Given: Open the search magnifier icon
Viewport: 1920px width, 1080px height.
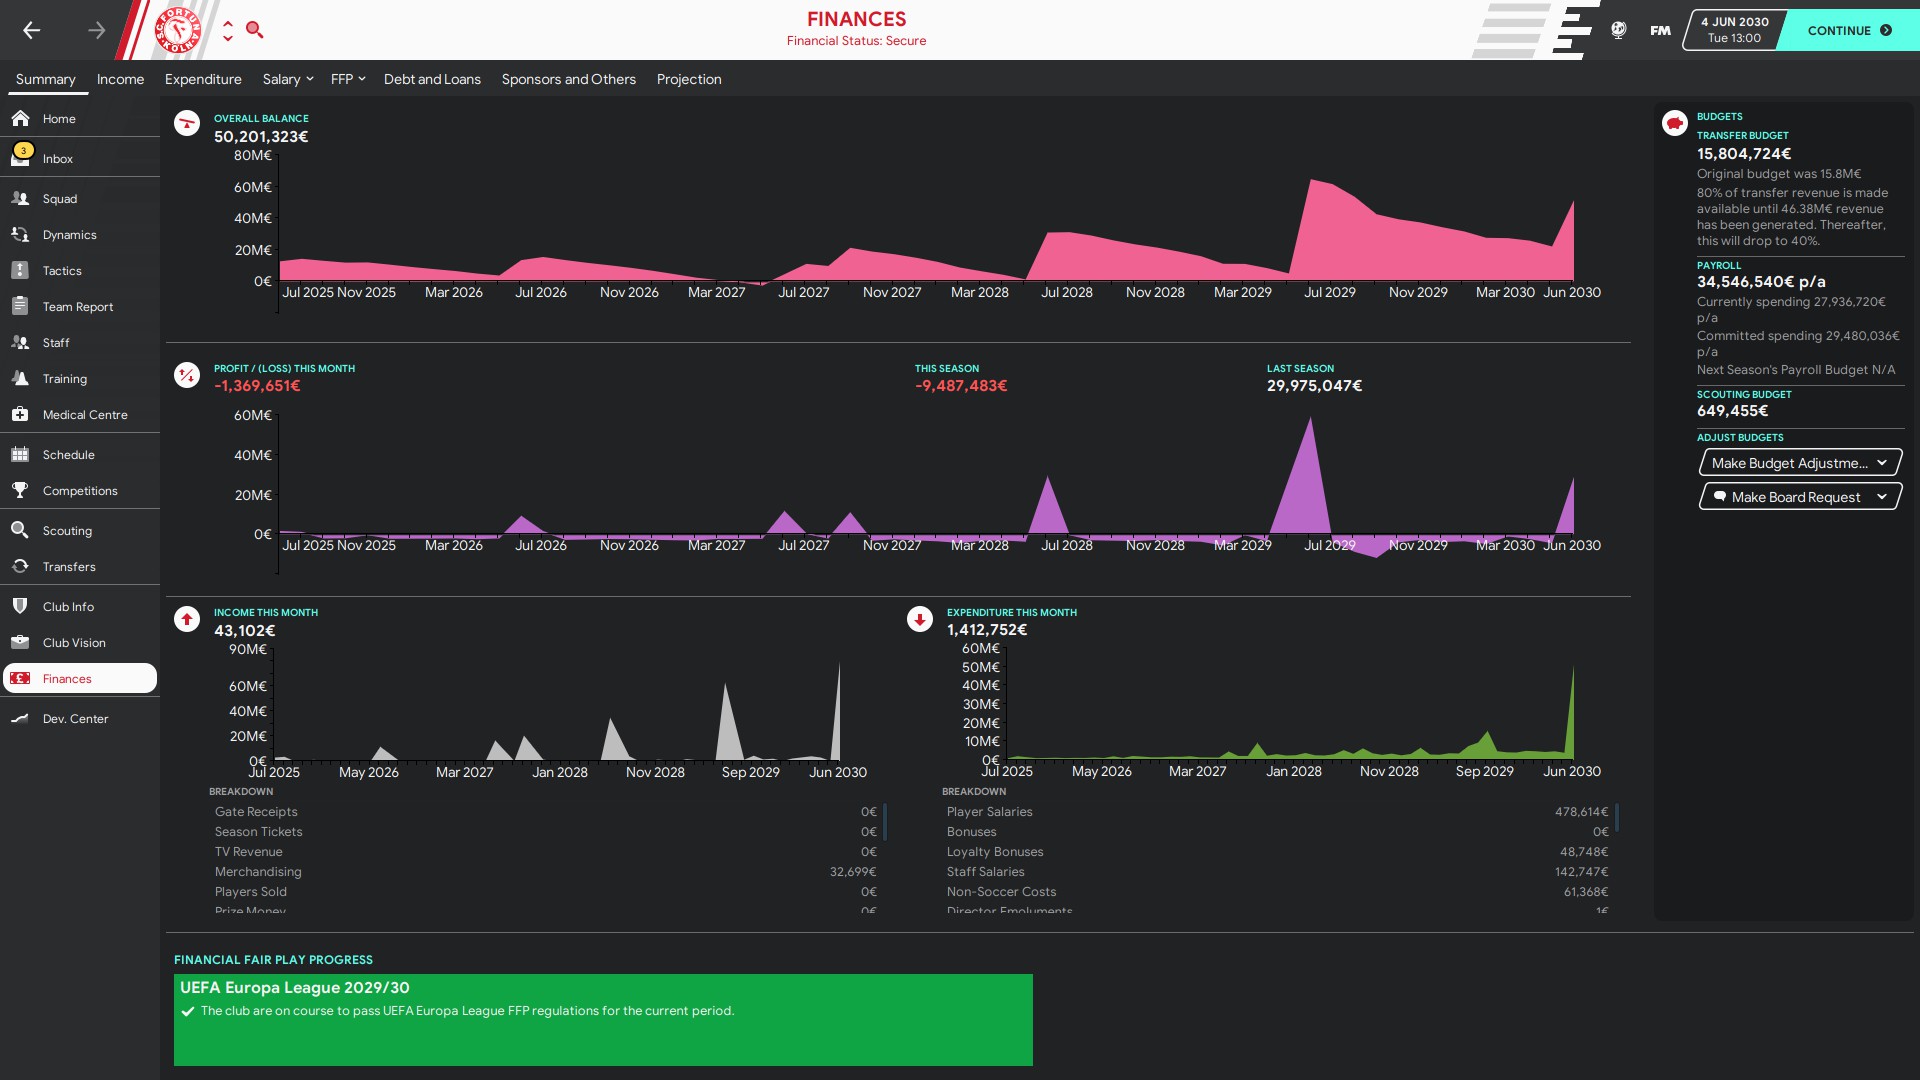Looking at the screenshot, I should [x=255, y=30].
